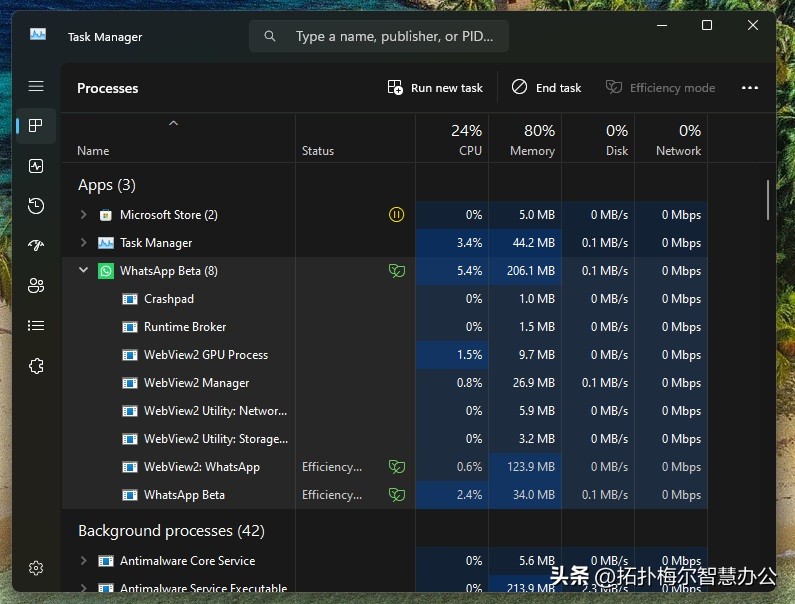Click the Task Manager app icon in title bar

tap(38, 34)
